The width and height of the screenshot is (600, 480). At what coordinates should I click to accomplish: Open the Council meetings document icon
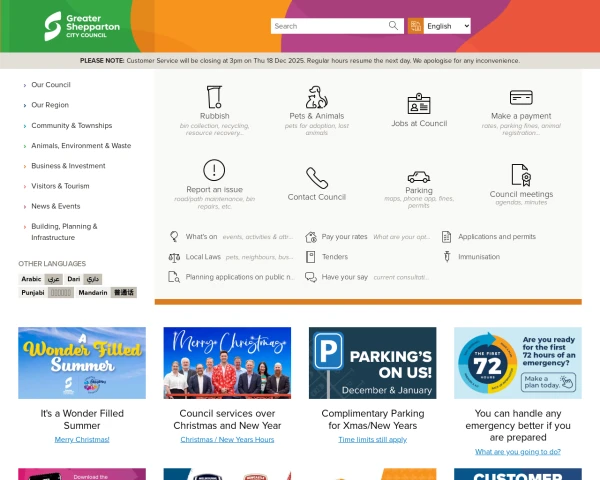521,175
